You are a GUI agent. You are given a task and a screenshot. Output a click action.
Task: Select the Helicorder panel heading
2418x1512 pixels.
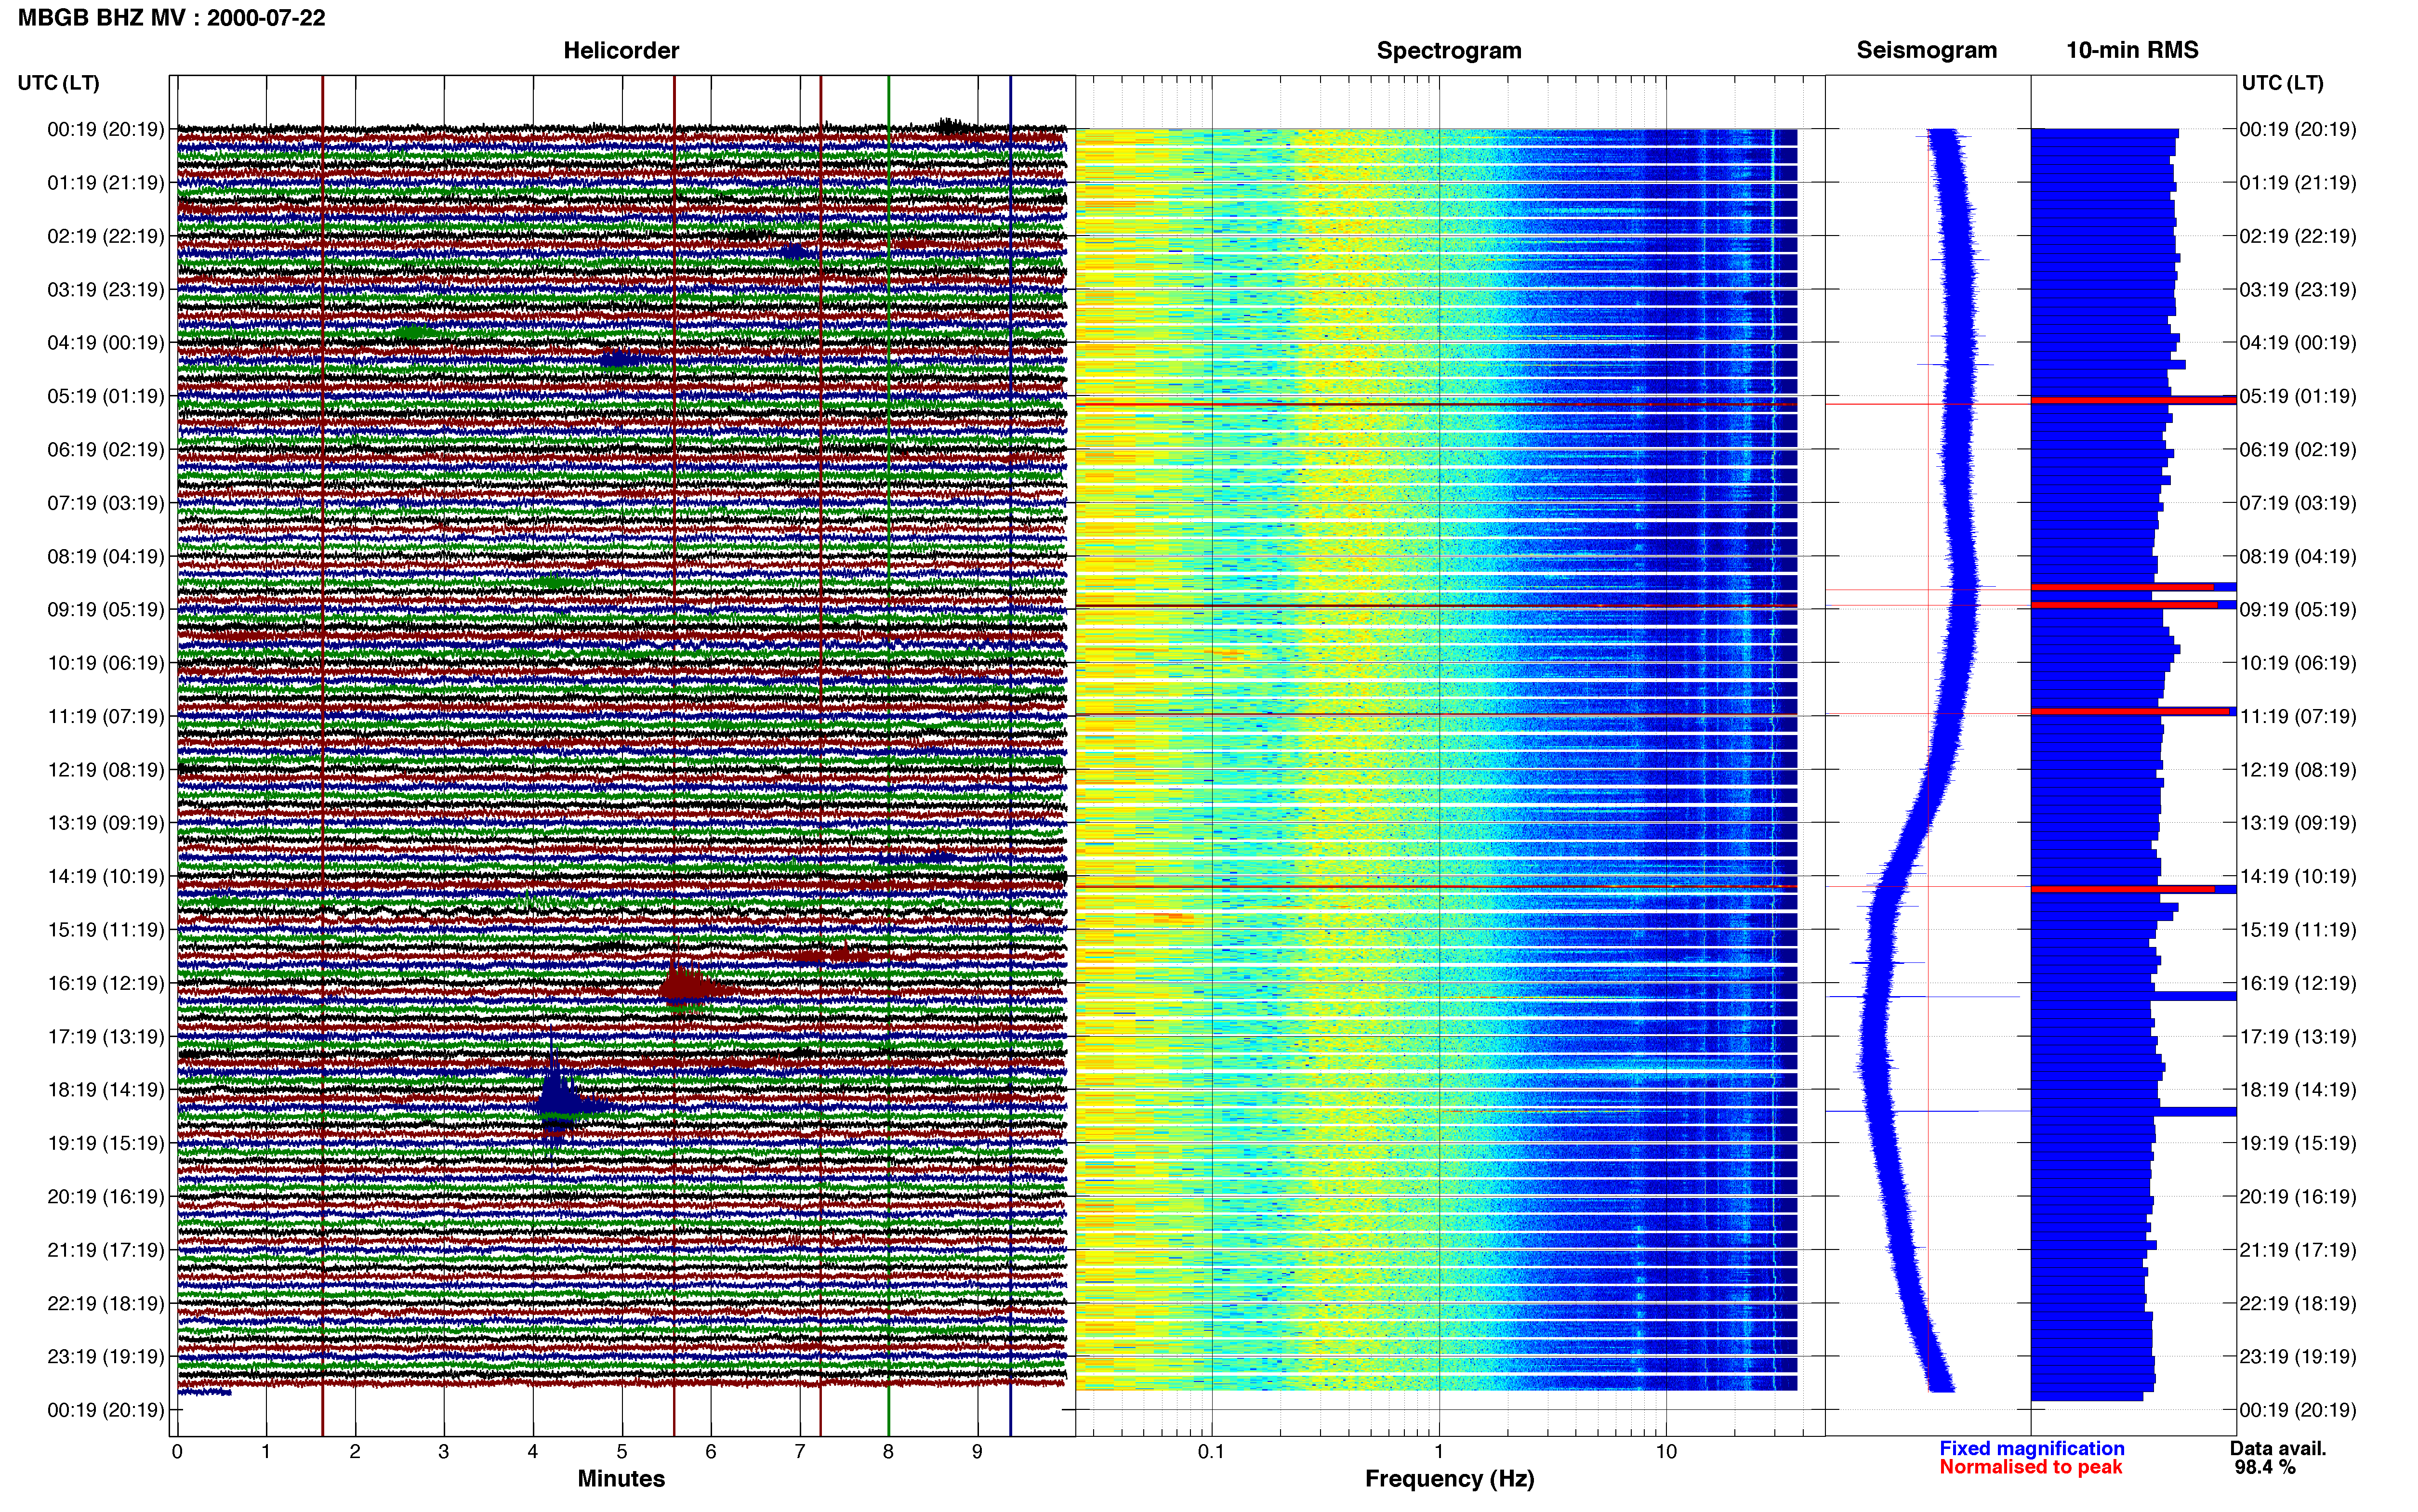coord(621,50)
